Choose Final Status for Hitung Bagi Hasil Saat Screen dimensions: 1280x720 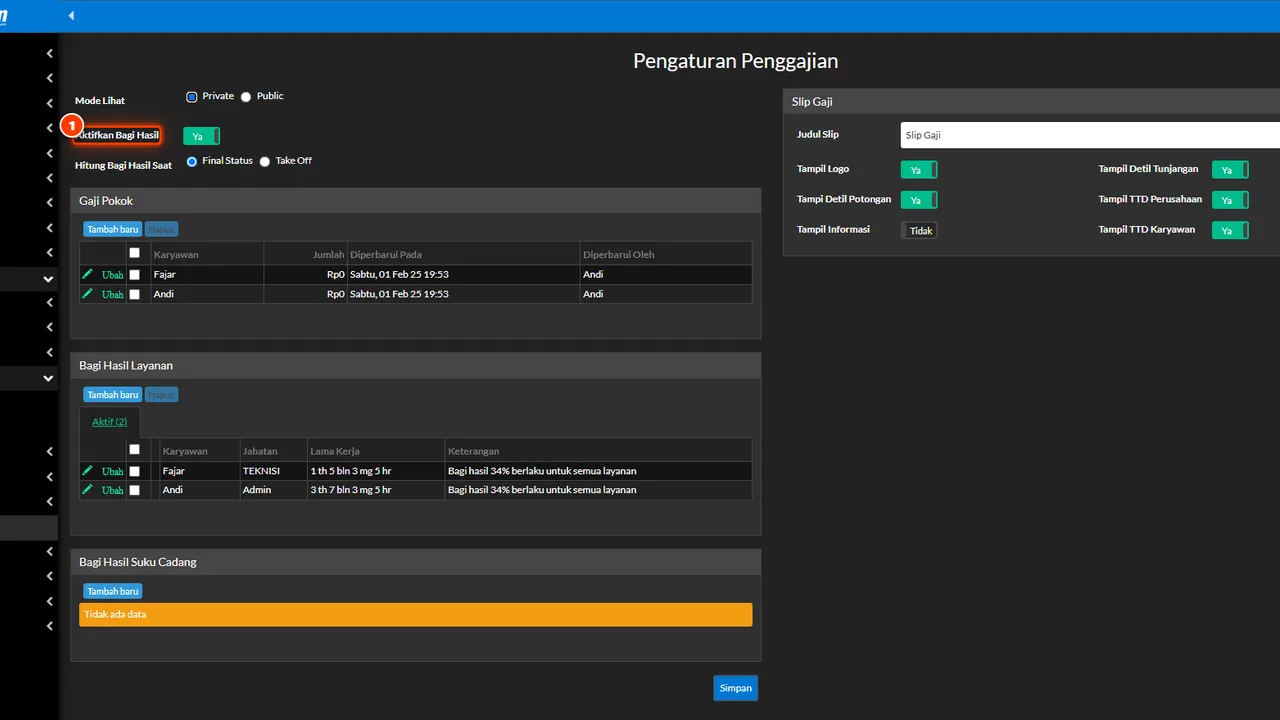point(192,161)
